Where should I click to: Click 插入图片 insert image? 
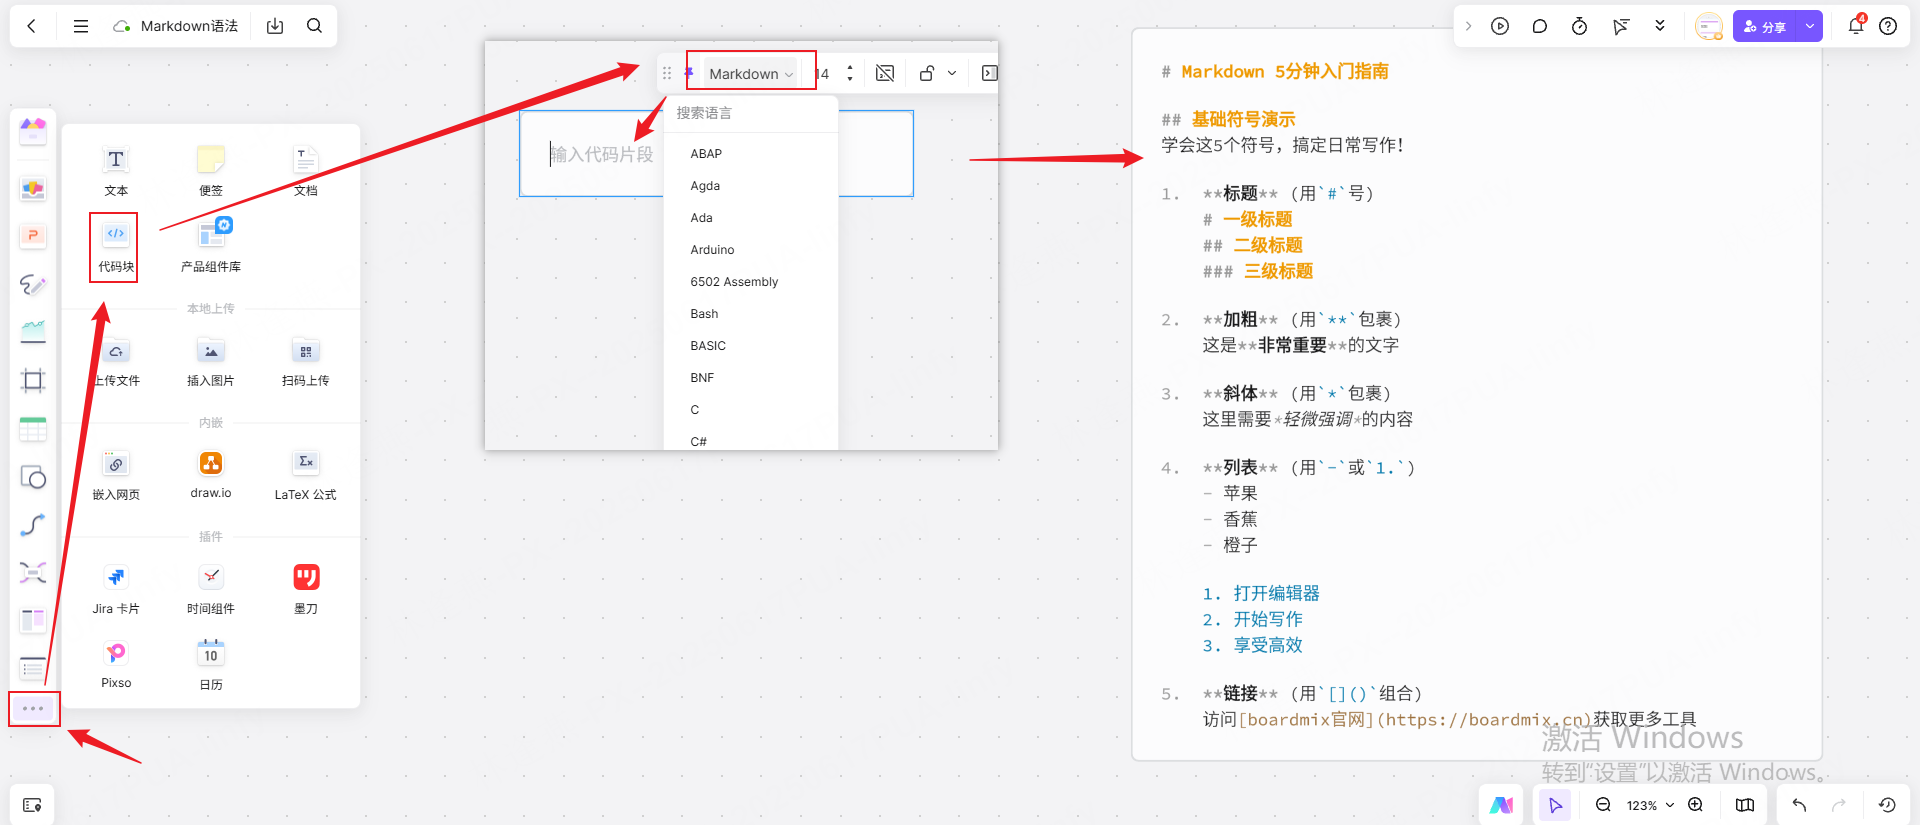211,362
